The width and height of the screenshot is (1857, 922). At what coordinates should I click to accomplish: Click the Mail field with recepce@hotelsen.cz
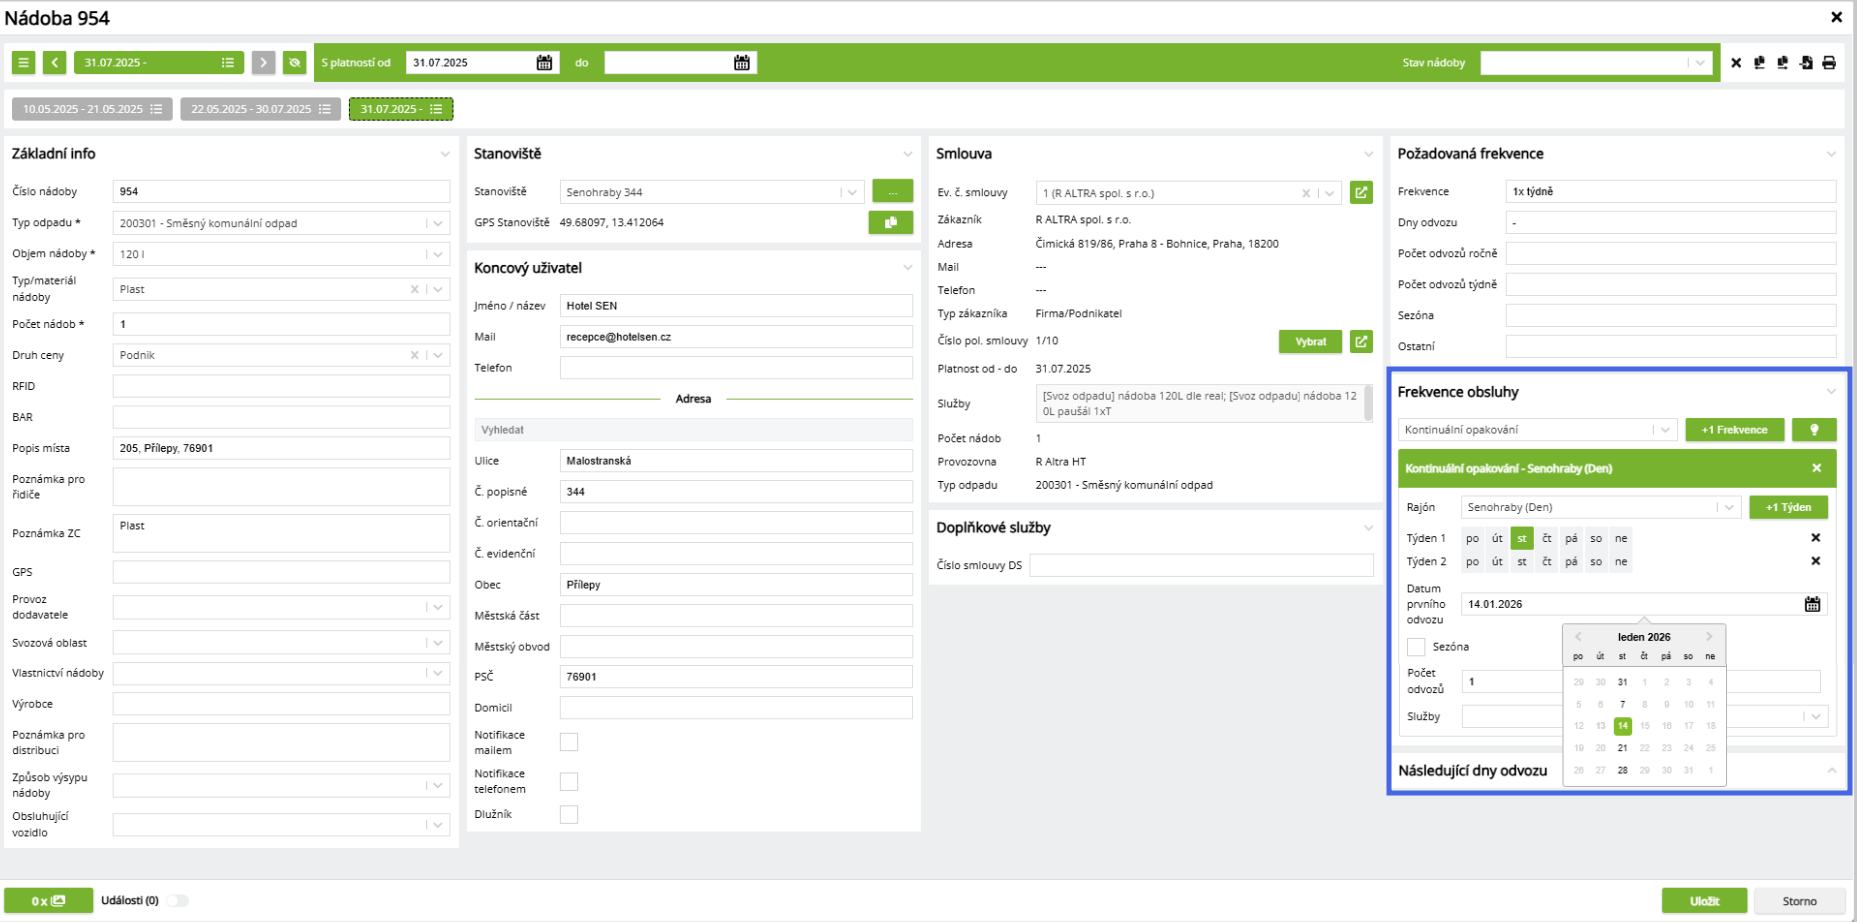coord(736,337)
